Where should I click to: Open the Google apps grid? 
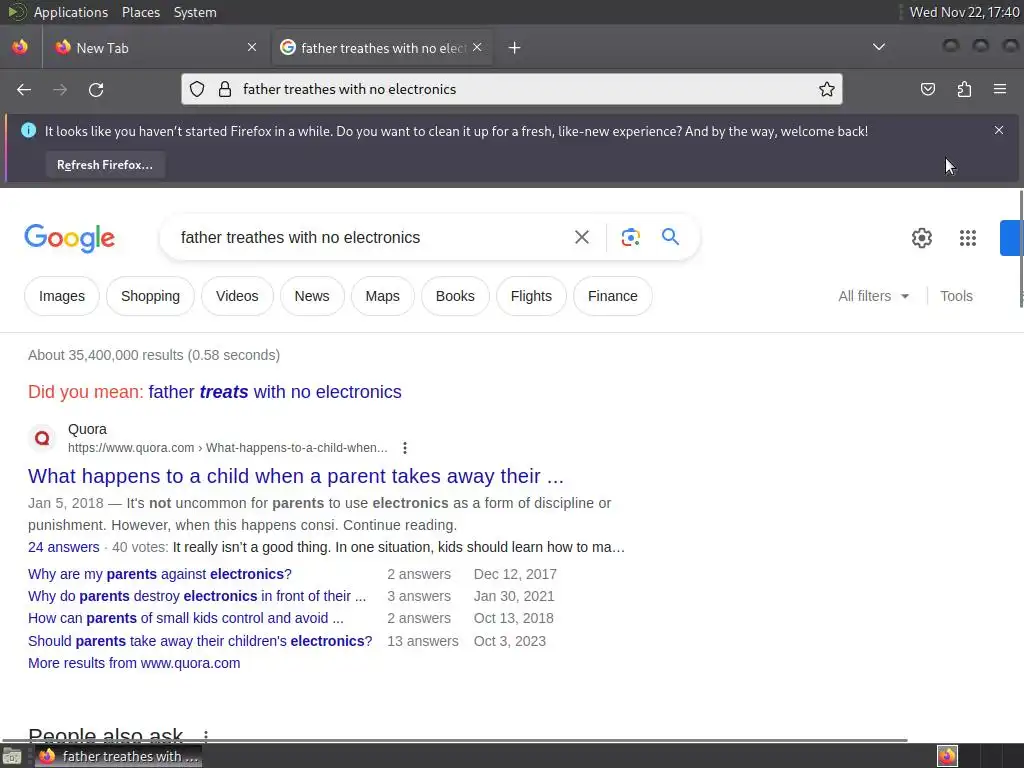[968, 238]
